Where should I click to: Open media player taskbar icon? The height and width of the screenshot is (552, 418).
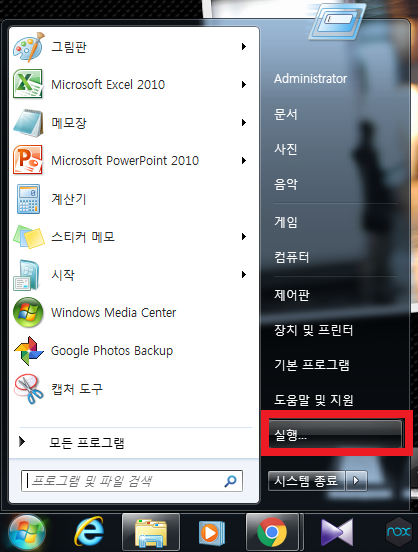point(212,533)
